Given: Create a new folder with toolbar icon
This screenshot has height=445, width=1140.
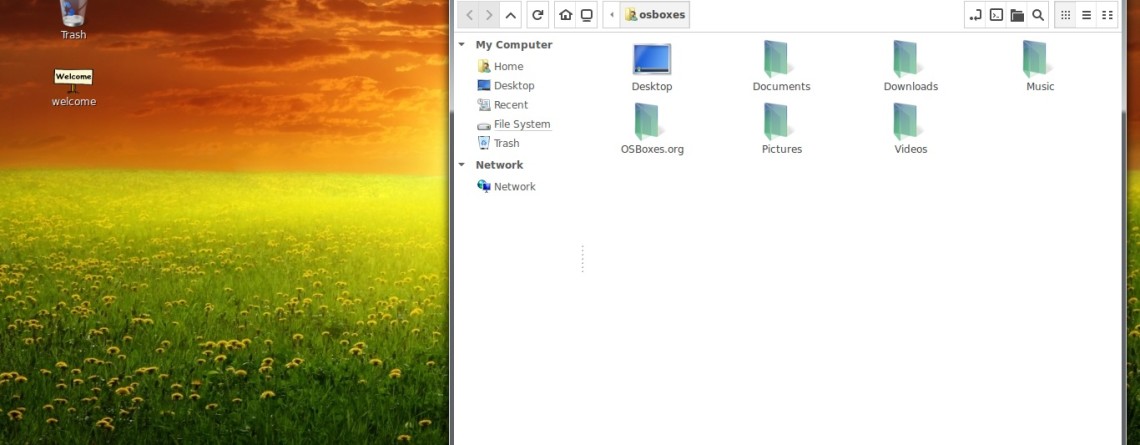Looking at the screenshot, I should pyautogui.click(x=1017, y=15).
